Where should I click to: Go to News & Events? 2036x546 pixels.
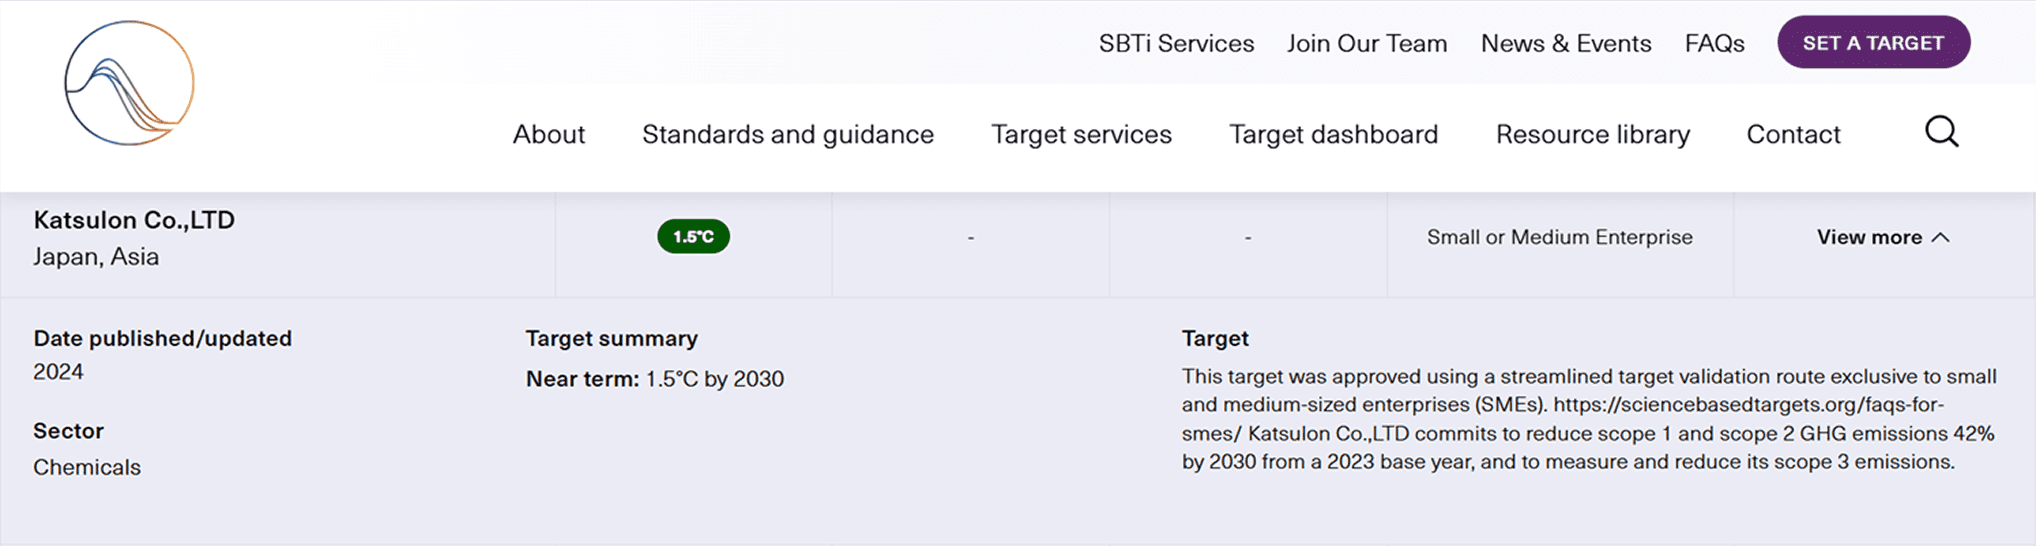coord(1566,43)
